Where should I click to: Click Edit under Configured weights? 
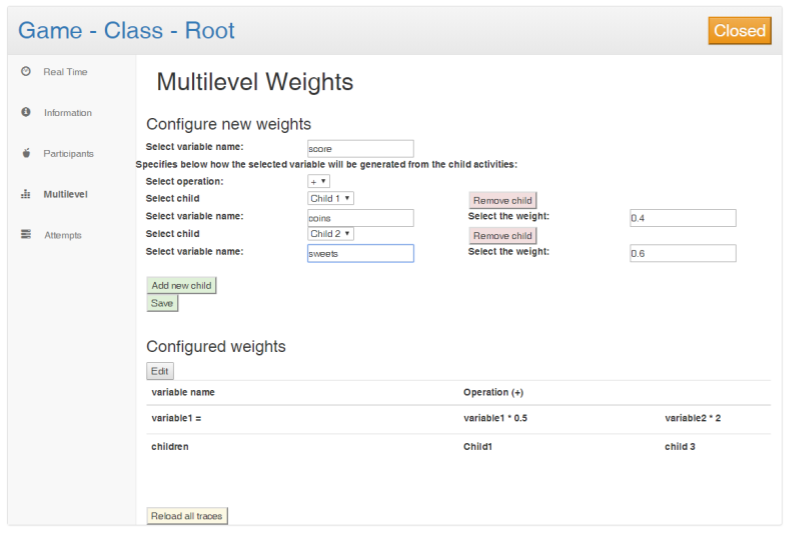[x=160, y=371]
